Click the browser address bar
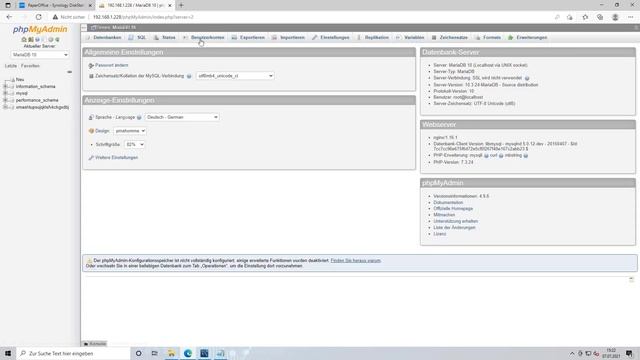 click(318, 17)
